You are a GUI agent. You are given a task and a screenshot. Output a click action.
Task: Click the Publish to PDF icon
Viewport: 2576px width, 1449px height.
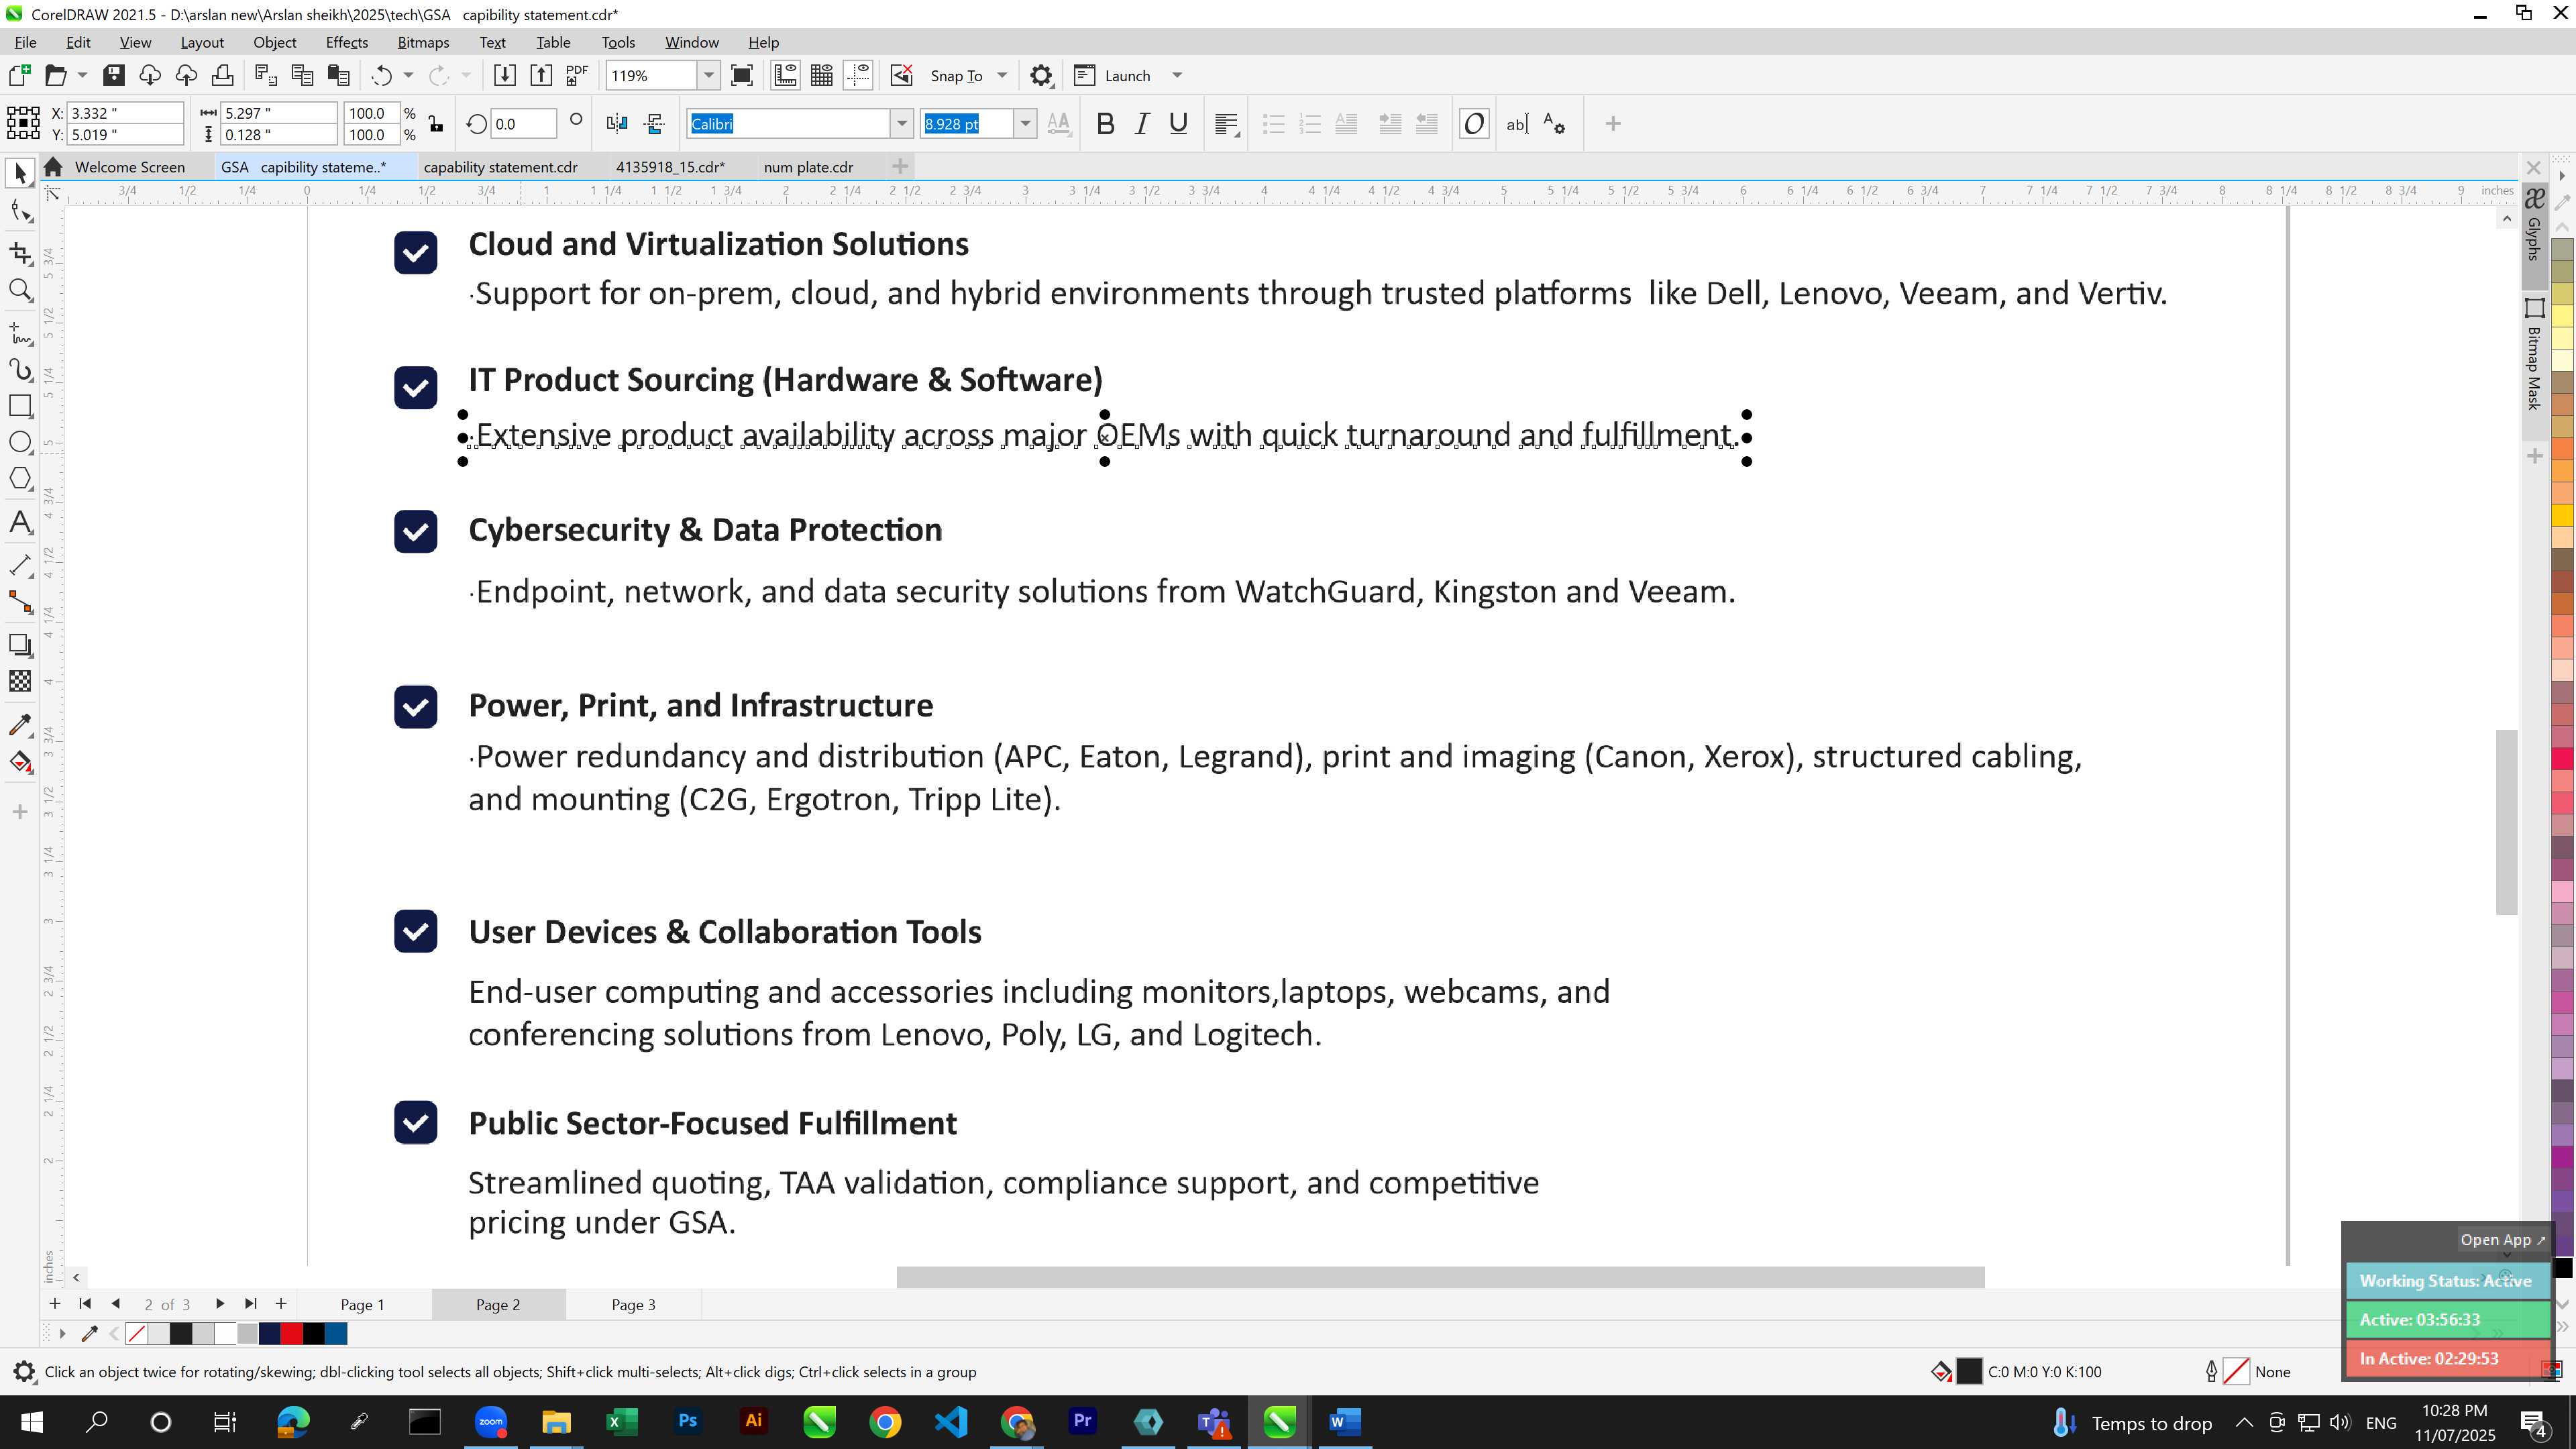[577, 75]
